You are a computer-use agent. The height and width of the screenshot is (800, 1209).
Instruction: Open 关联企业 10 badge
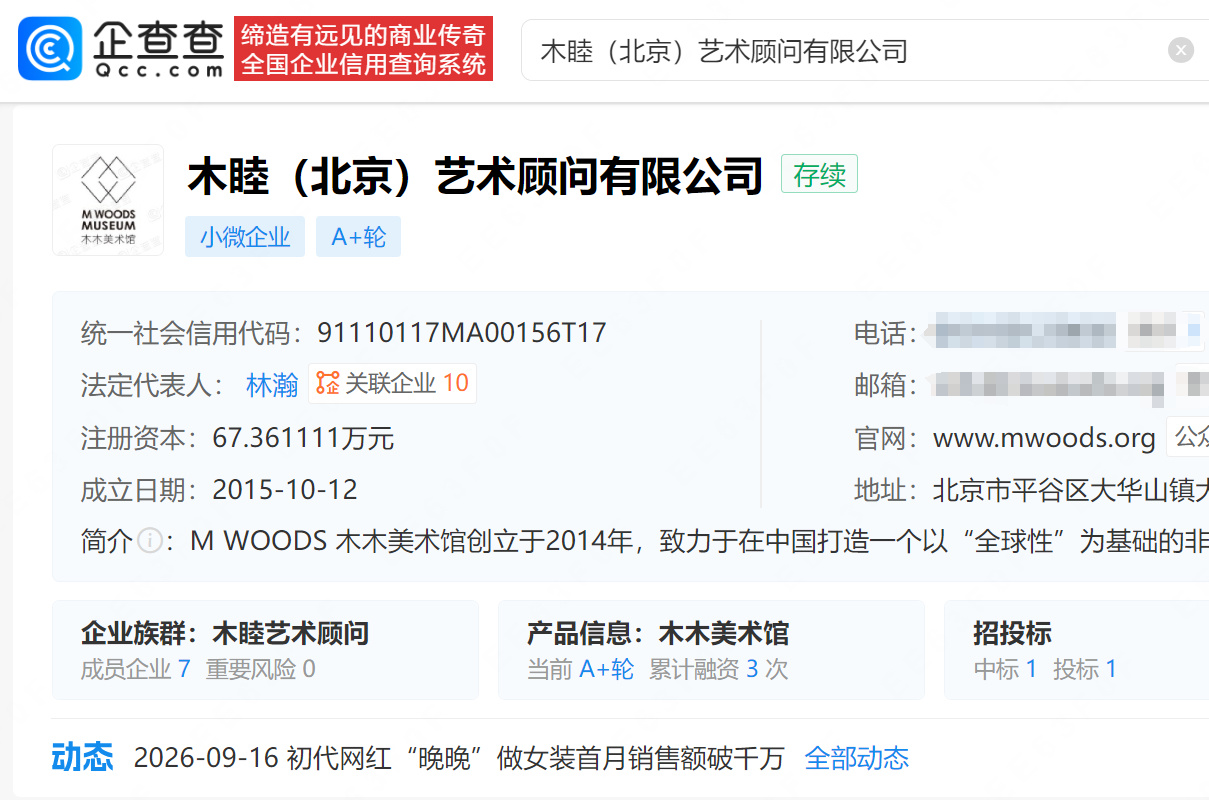point(392,383)
